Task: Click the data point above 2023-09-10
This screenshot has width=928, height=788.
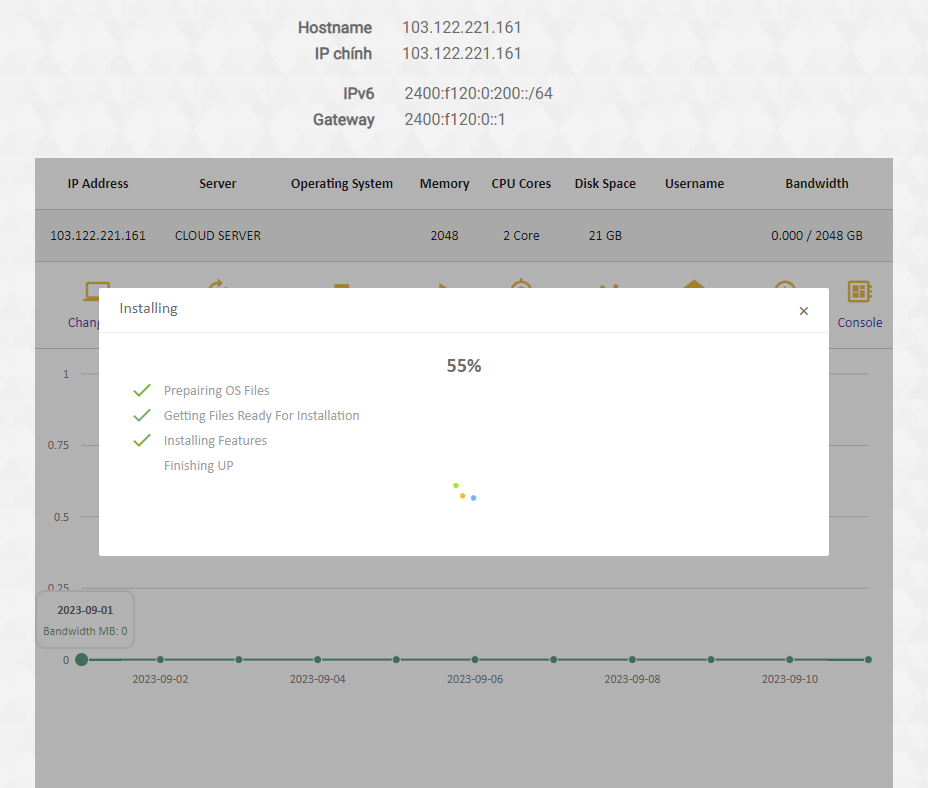Action: point(790,660)
